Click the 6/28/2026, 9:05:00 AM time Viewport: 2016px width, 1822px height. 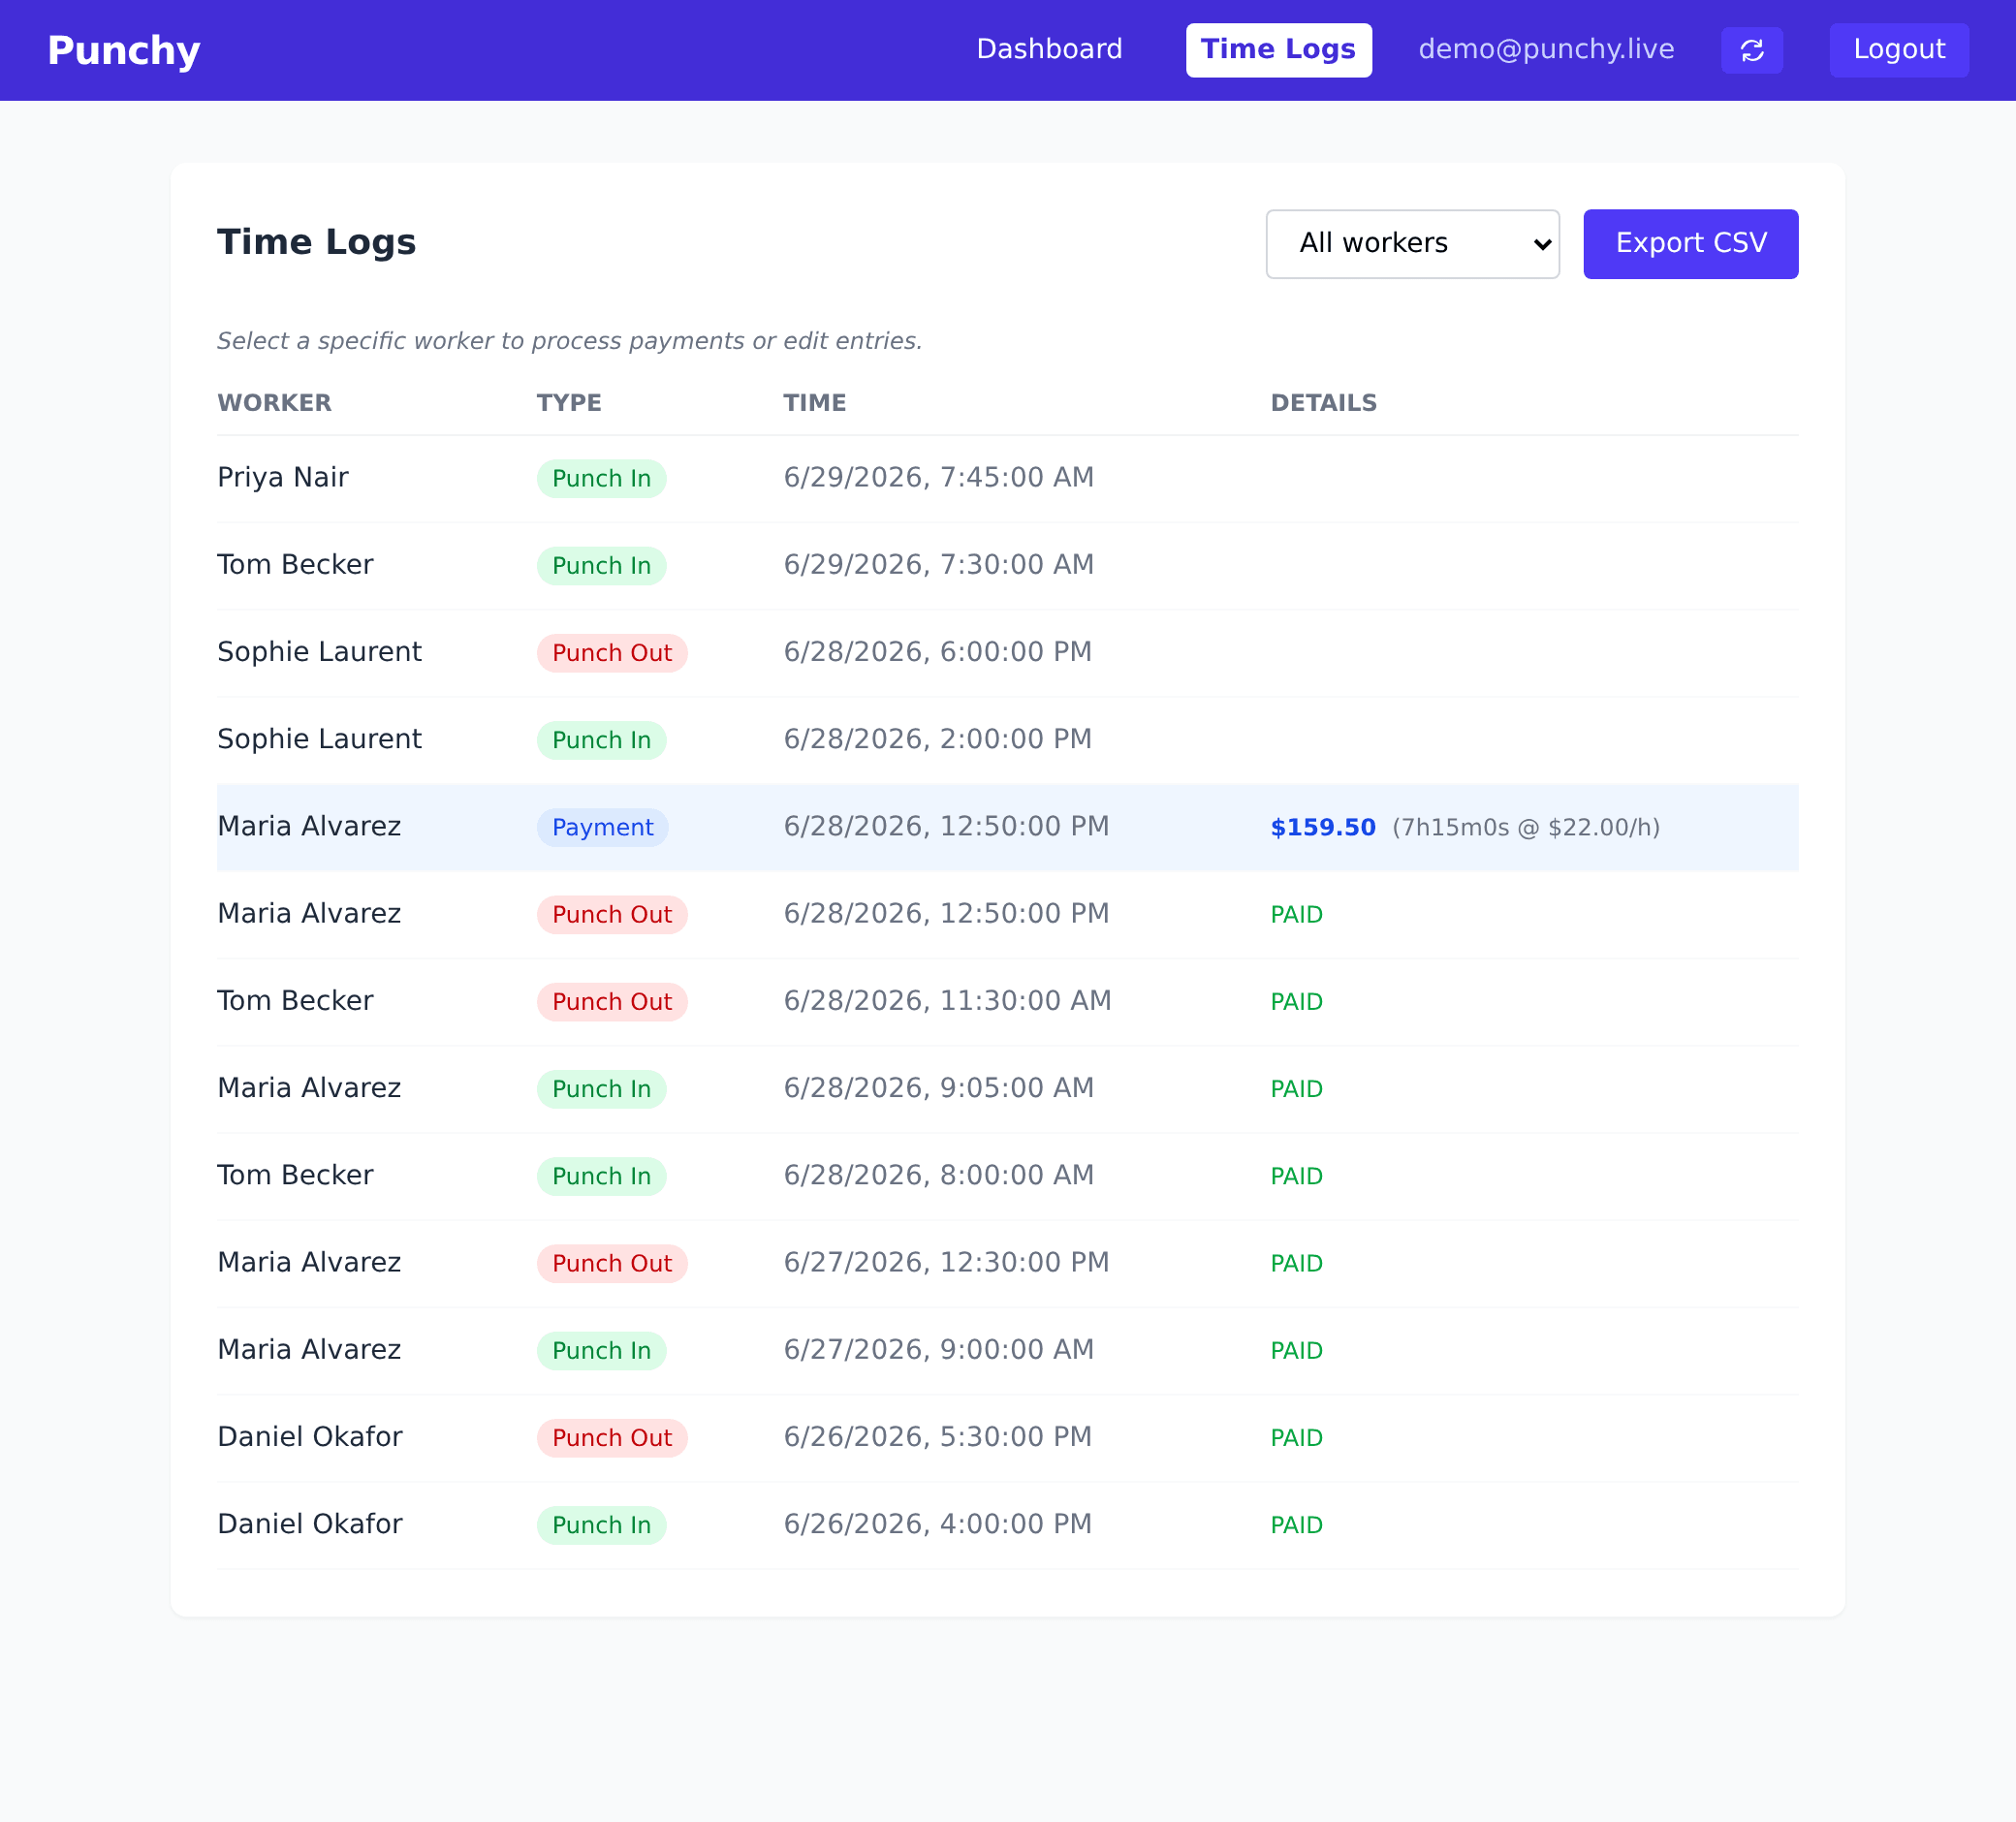pyautogui.click(x=938, y=1087)
